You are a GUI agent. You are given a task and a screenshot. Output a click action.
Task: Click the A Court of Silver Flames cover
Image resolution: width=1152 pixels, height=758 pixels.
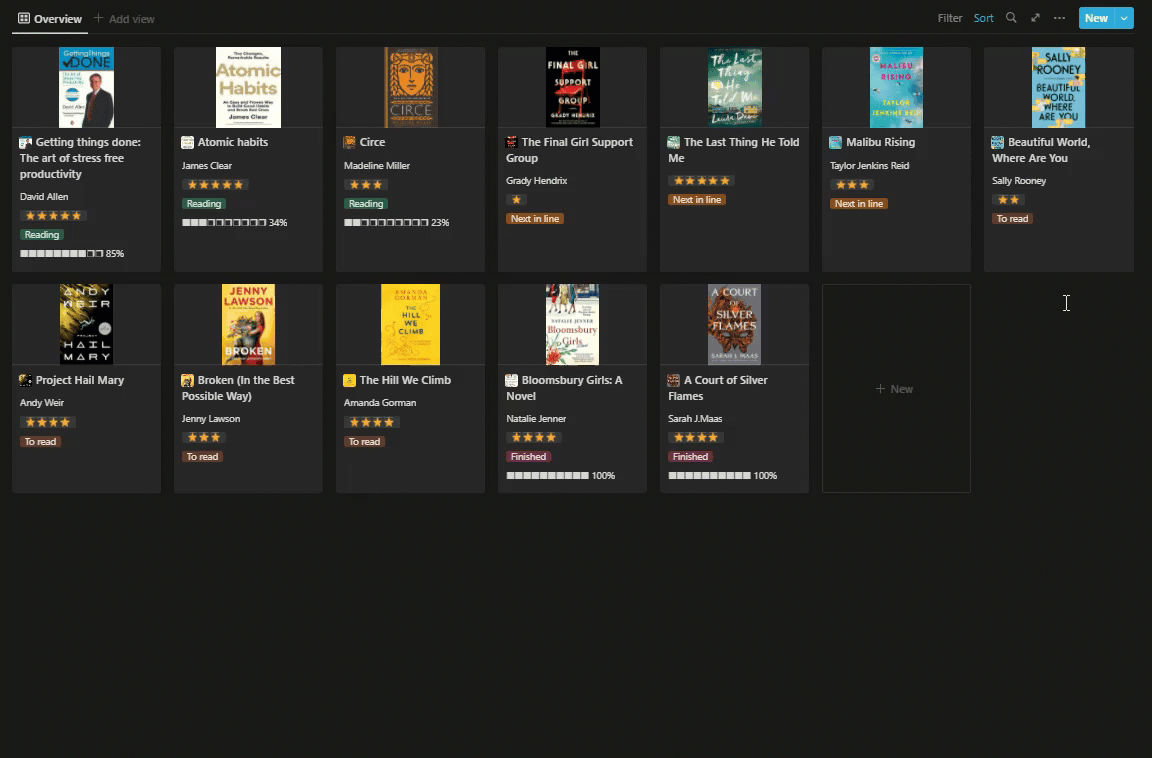[x=735, y=325]
